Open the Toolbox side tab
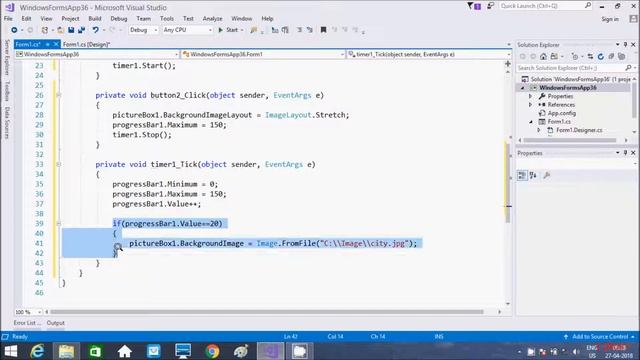The width and height of the screenshot is (640, 360). coord(7,91)
